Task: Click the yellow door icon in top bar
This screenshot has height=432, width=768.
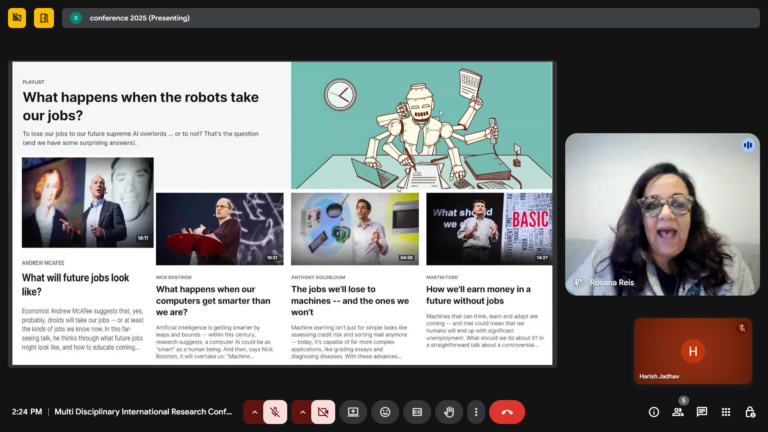Action: [x=44, y=18]
